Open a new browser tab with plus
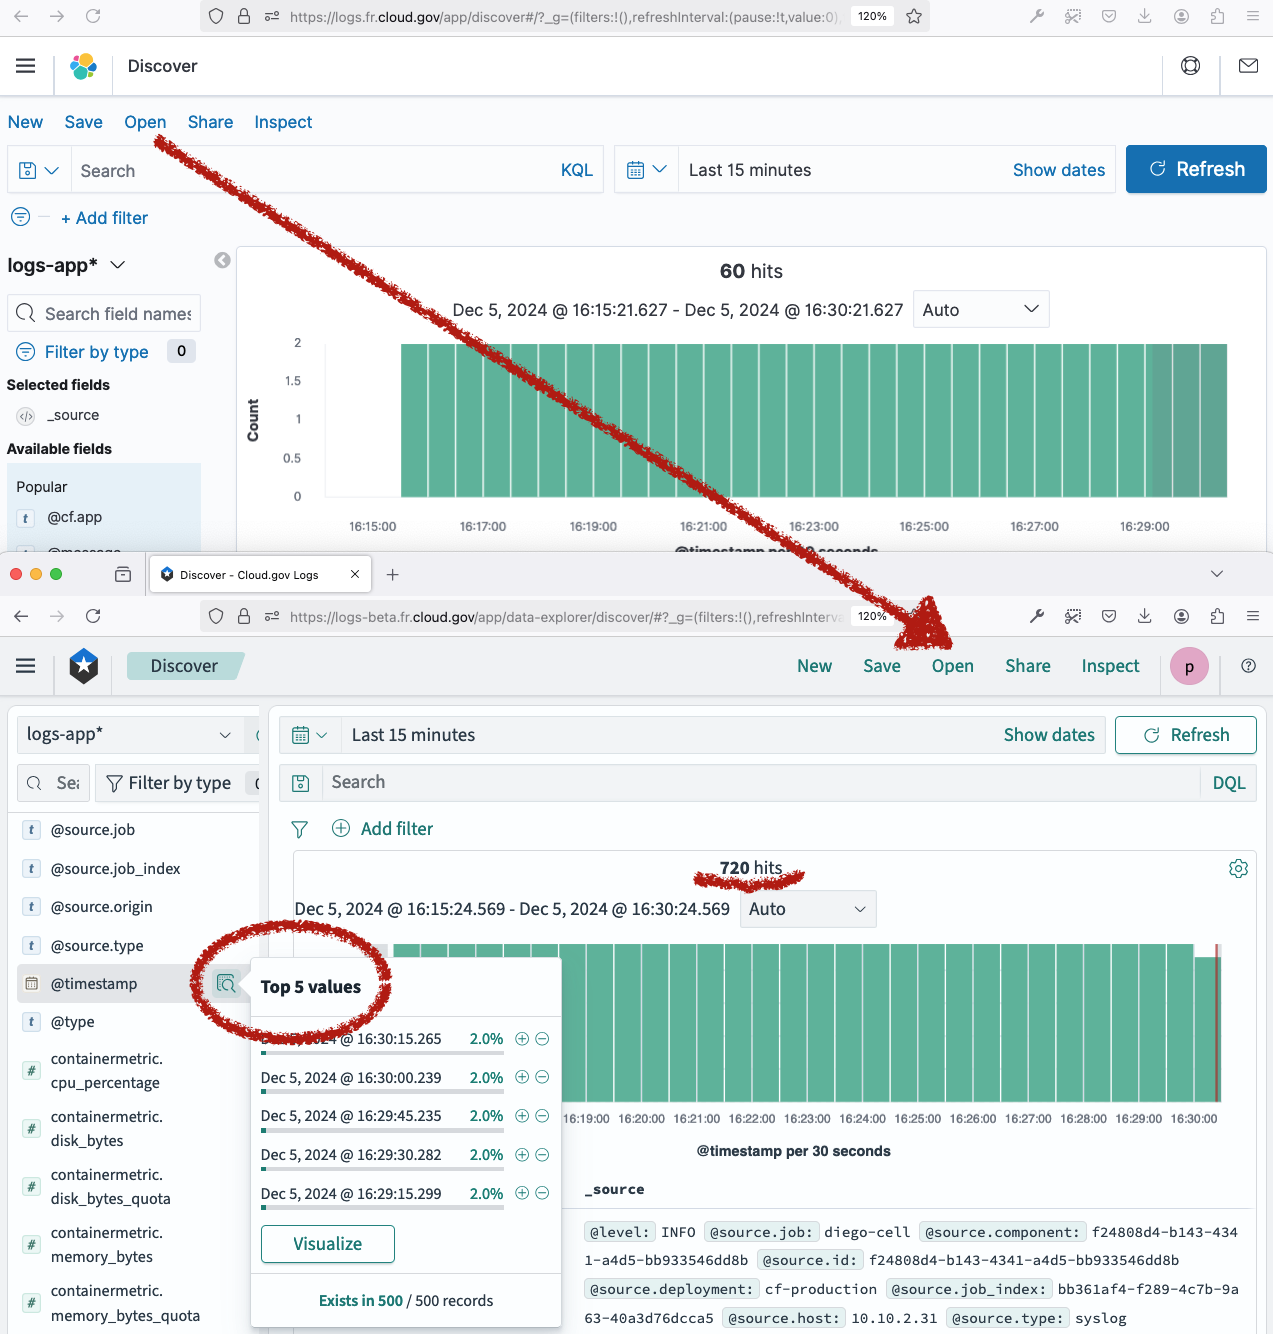This screenshot has height=1334, width=1273. tap(393, 574)
